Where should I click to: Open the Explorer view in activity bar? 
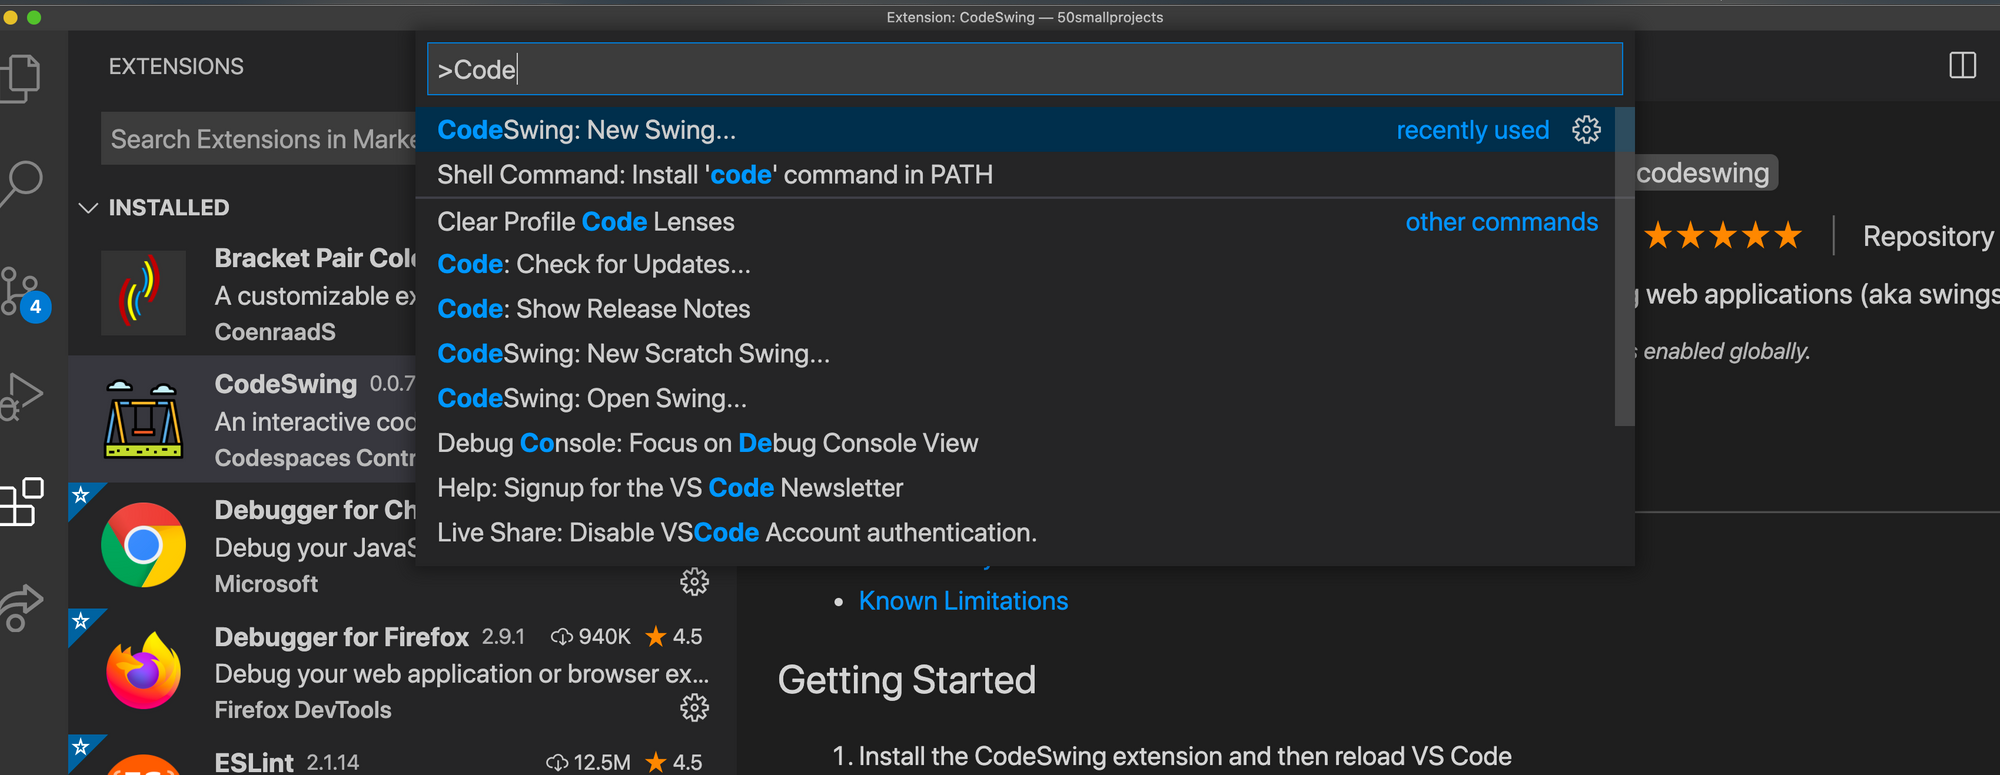pos(22,77)
